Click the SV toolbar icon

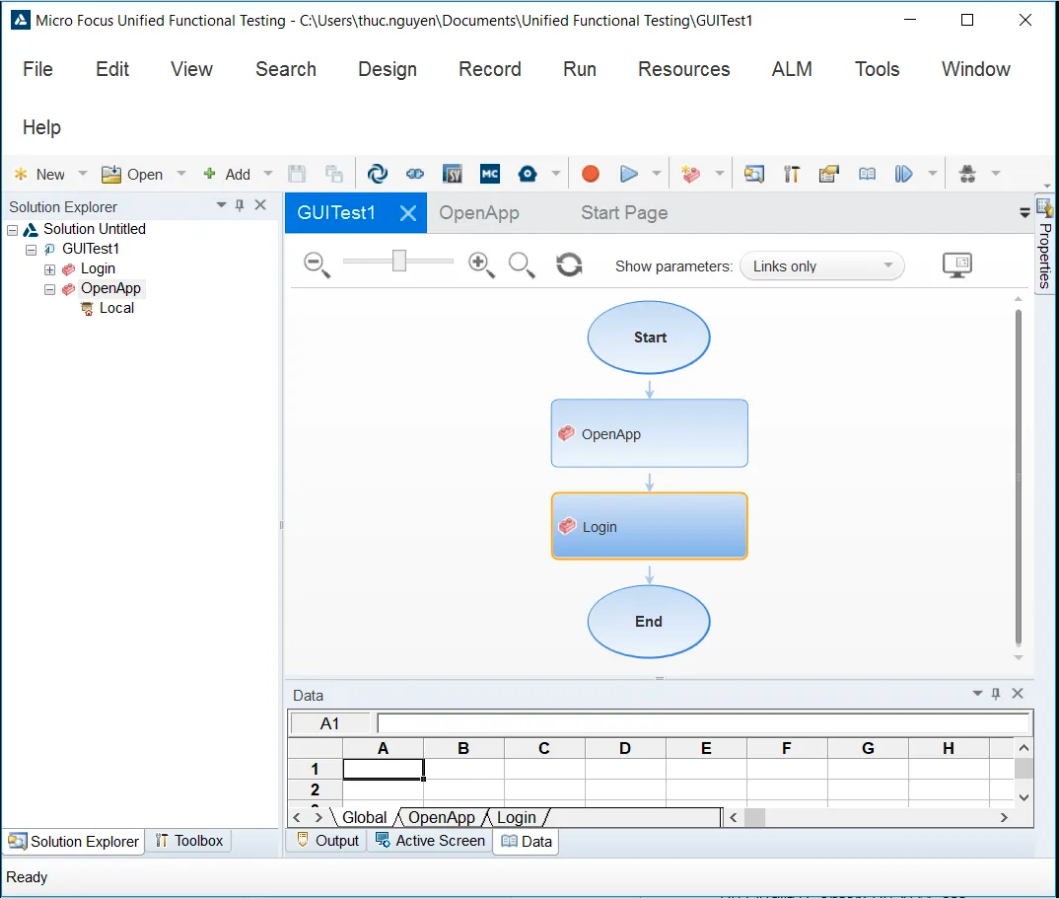(x=452, y=174)
